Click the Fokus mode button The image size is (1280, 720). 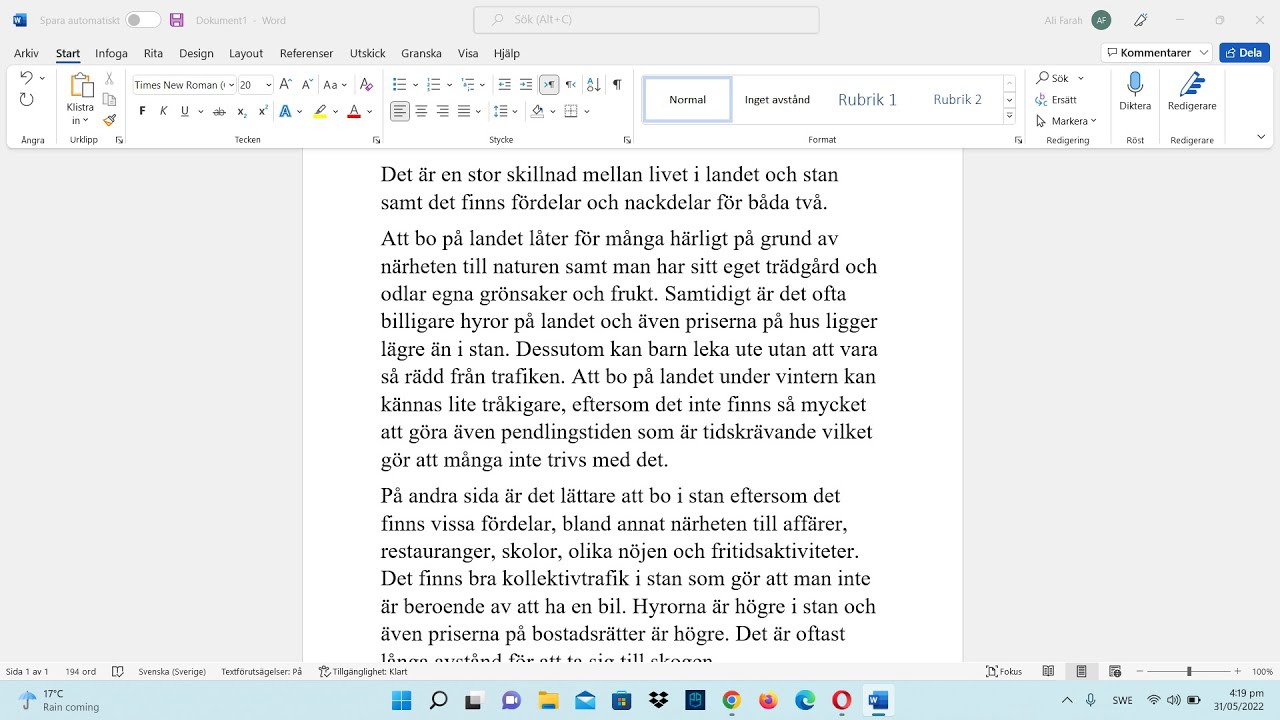[1004, 672]
